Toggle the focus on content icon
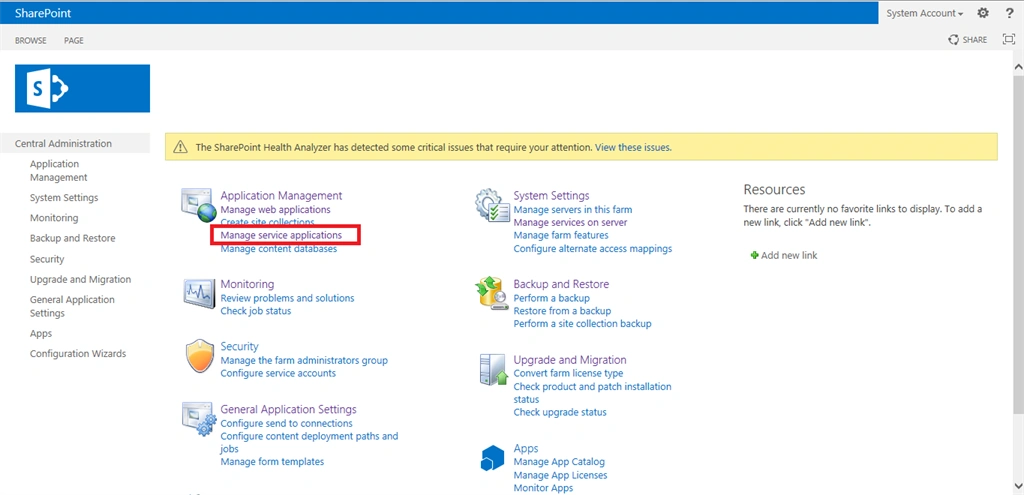The height and width of the screenshot is (495, 1024). [1008, 40]
